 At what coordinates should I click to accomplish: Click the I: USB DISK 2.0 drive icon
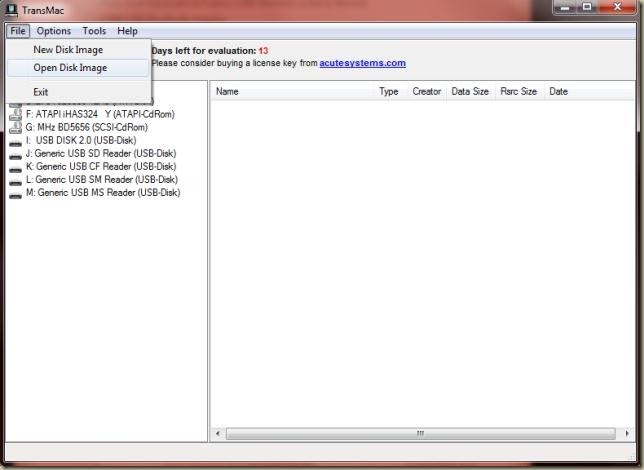(x=16, y=143)
